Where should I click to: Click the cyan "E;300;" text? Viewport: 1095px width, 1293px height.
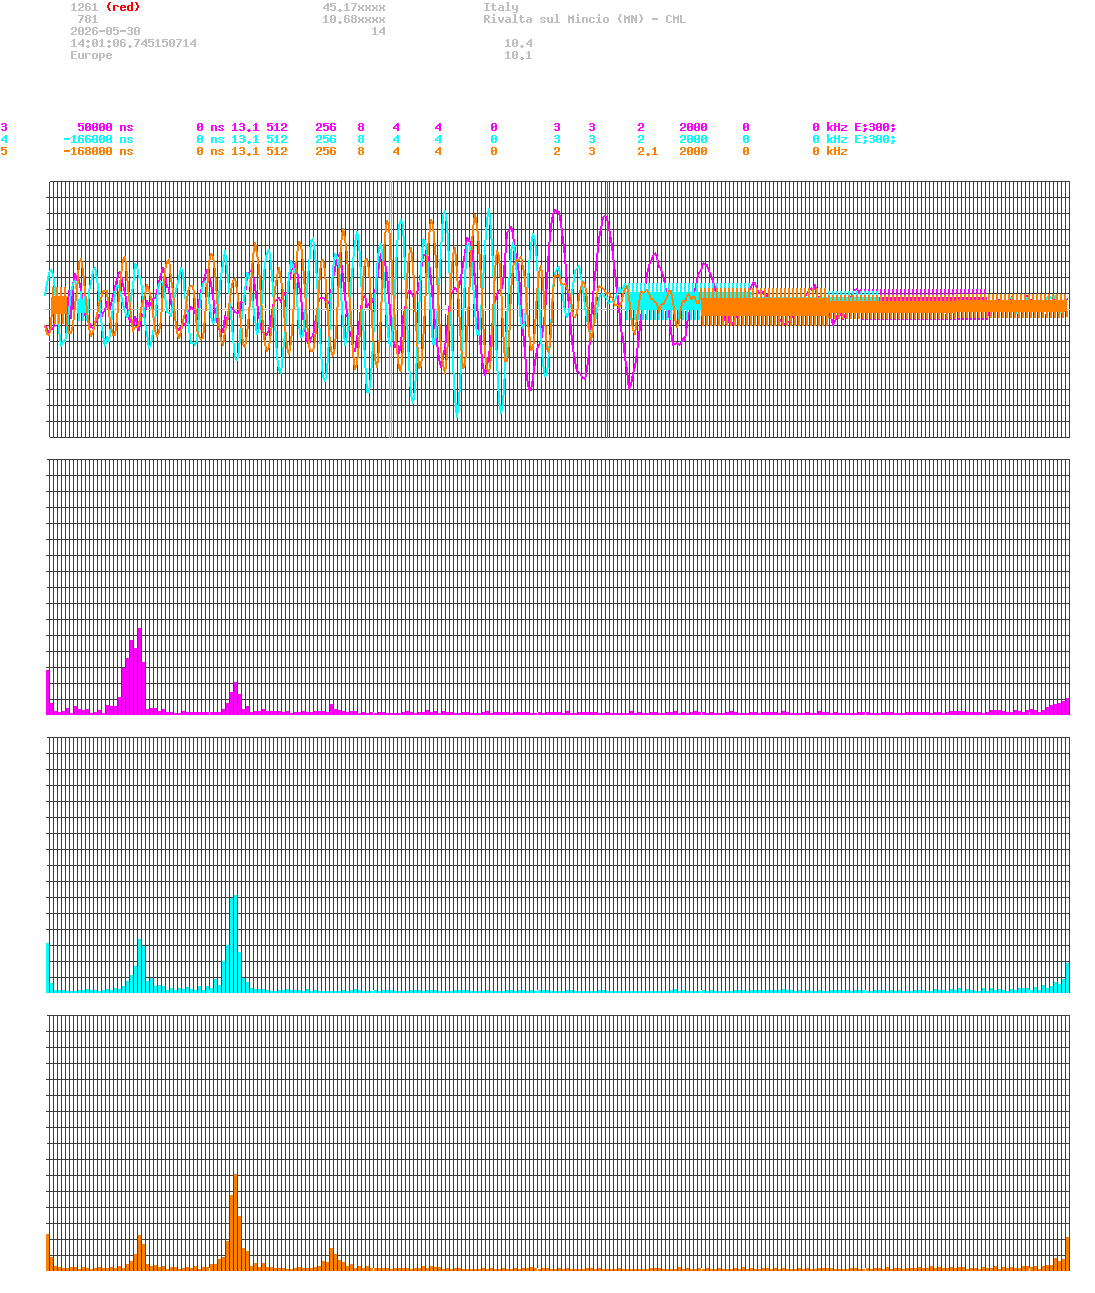tap(875, 139)
